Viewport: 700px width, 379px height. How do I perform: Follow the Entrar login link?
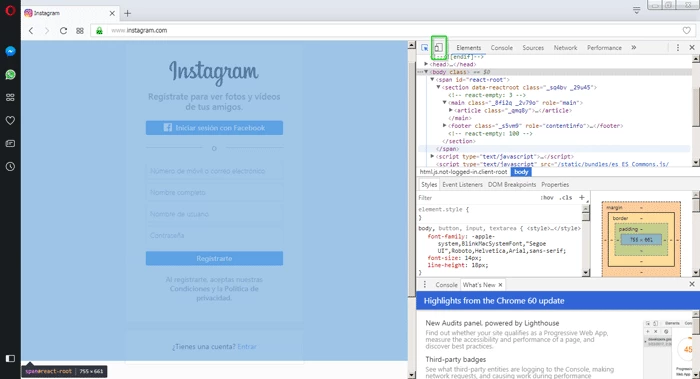247,346
